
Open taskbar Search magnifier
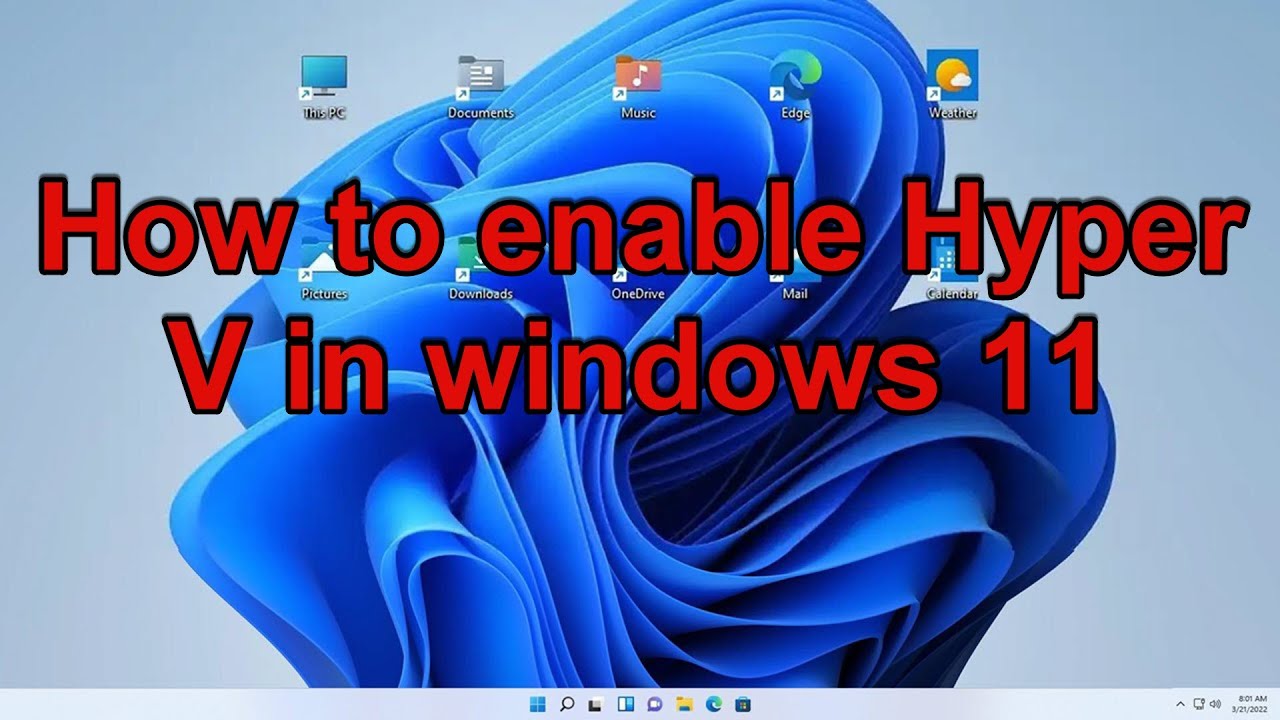click(x=567, y=704)
